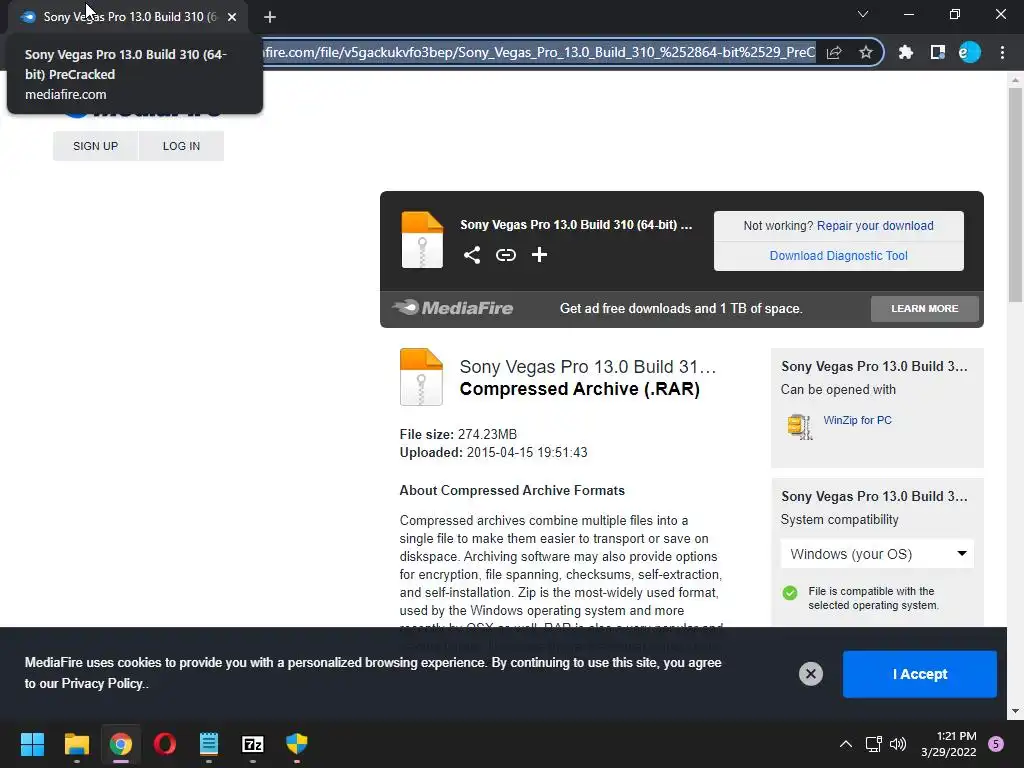Open Chrome side panel icon
This screenshot has width=1024, height=768.
[x=937, y=52]
